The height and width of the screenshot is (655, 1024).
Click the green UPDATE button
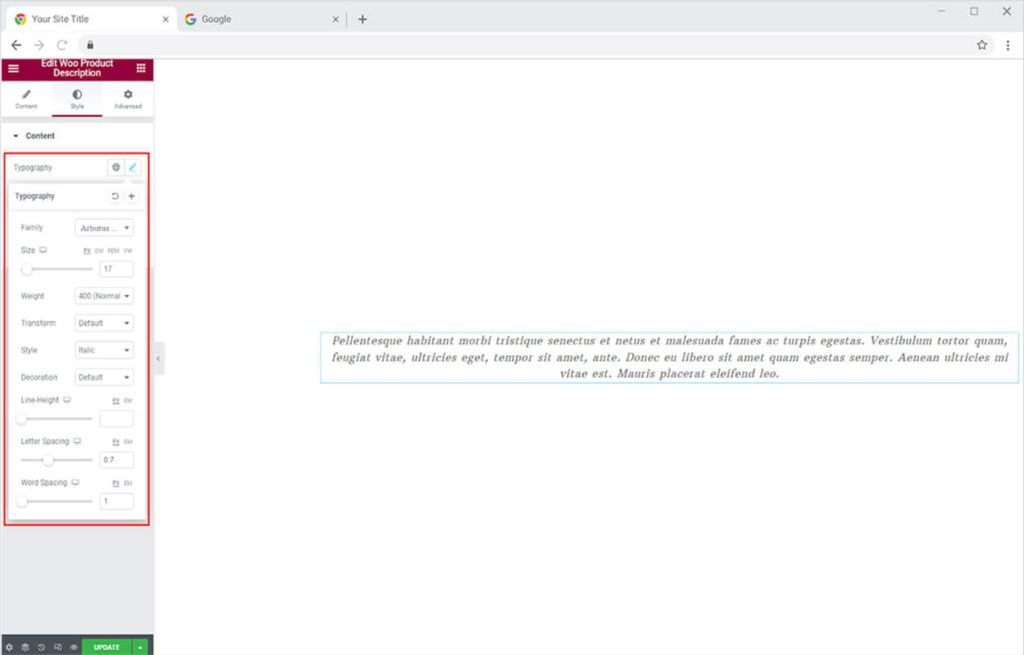(x=106, y=647)
